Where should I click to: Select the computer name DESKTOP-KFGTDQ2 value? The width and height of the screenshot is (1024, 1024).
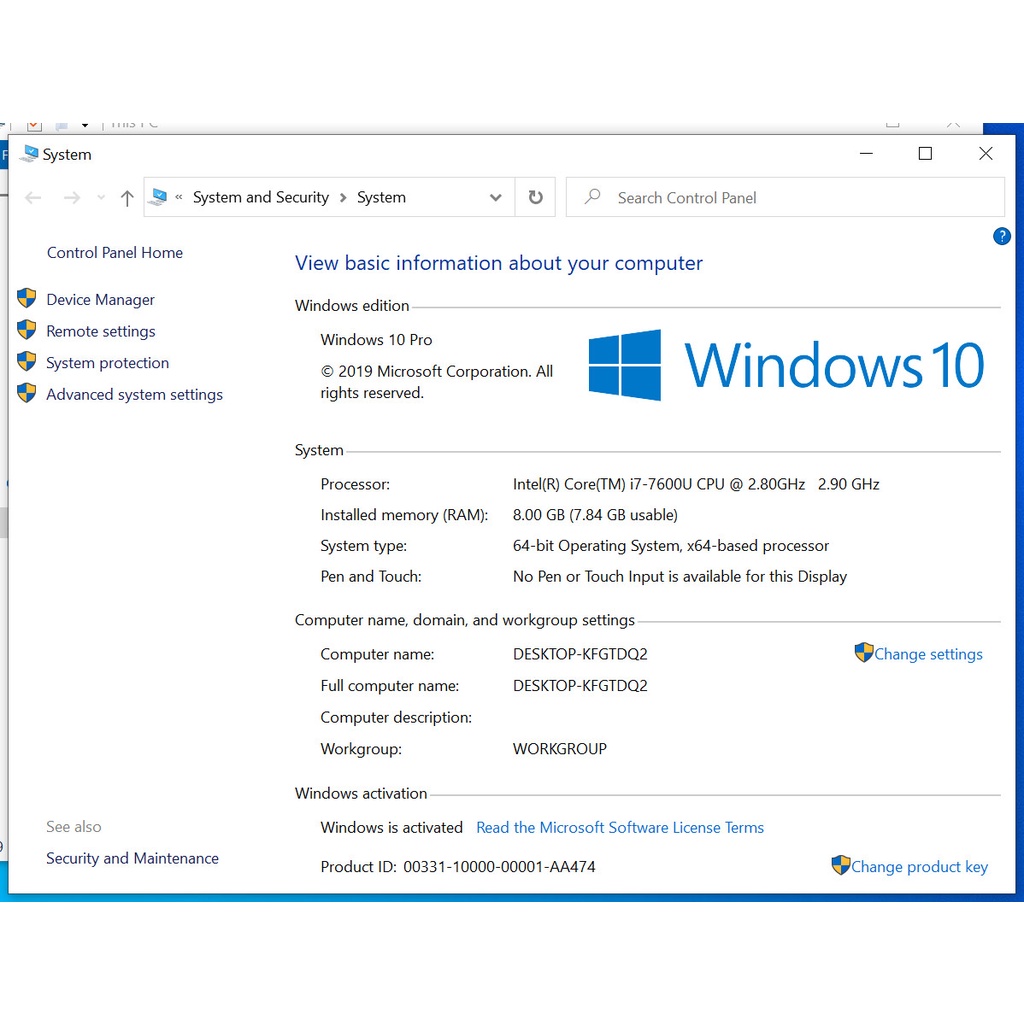(x=580, y=654)
